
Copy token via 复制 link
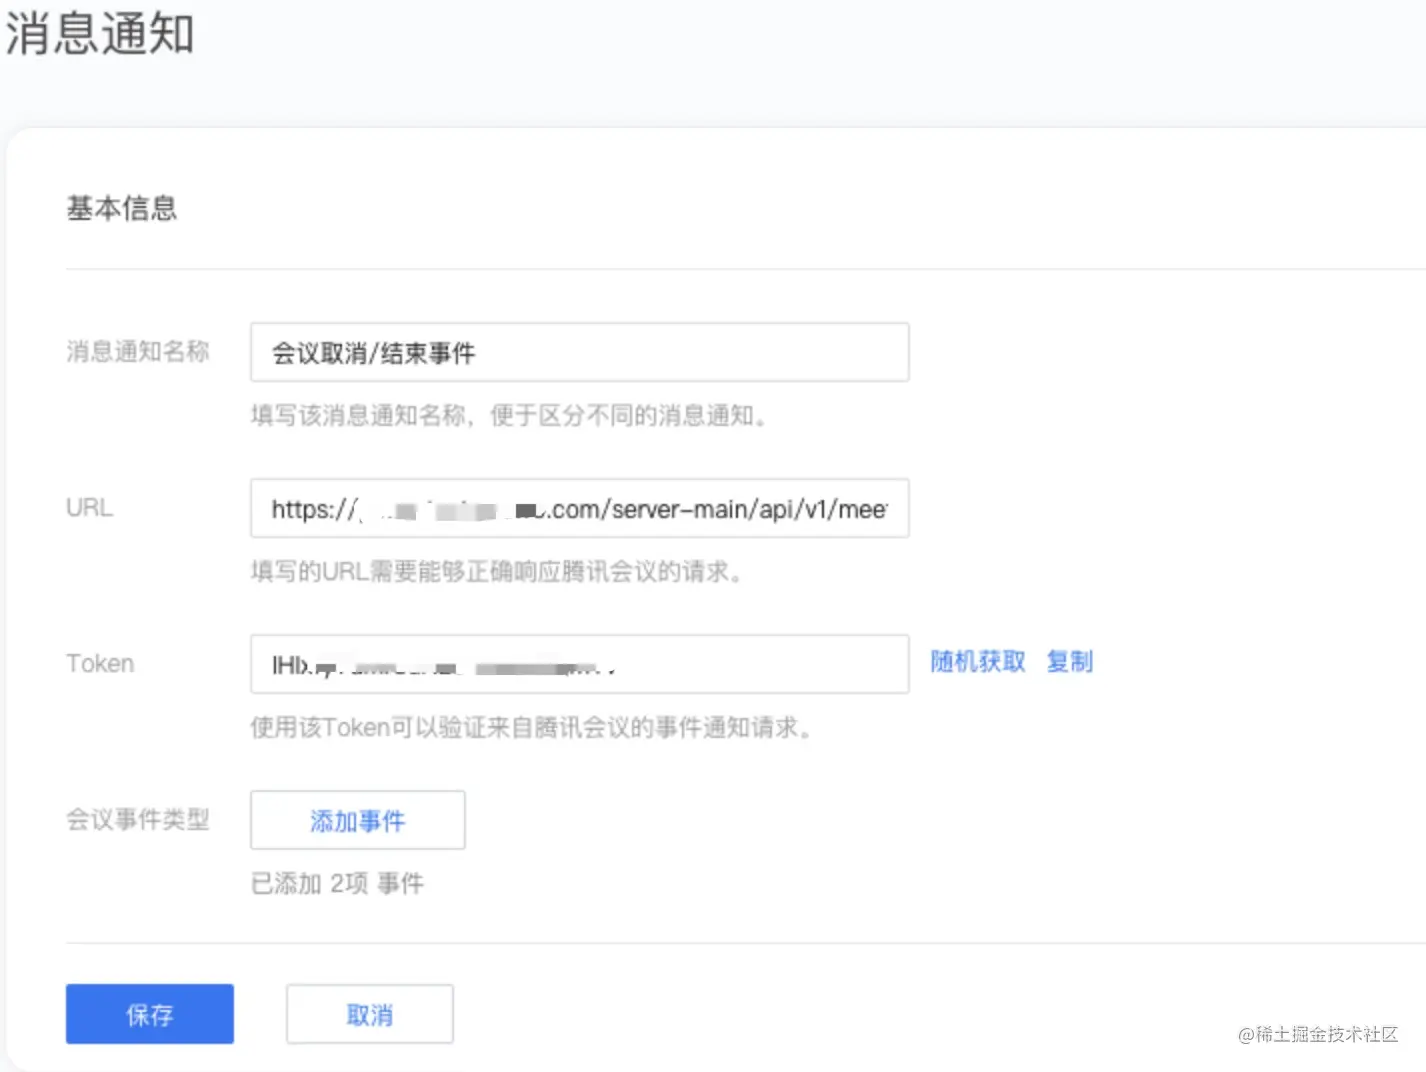[x=1069, y=662]
